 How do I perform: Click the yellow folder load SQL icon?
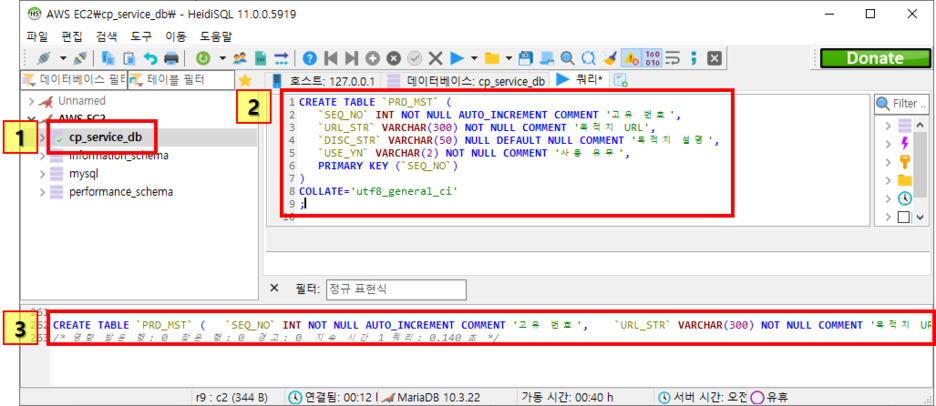[x=492, y=58]
